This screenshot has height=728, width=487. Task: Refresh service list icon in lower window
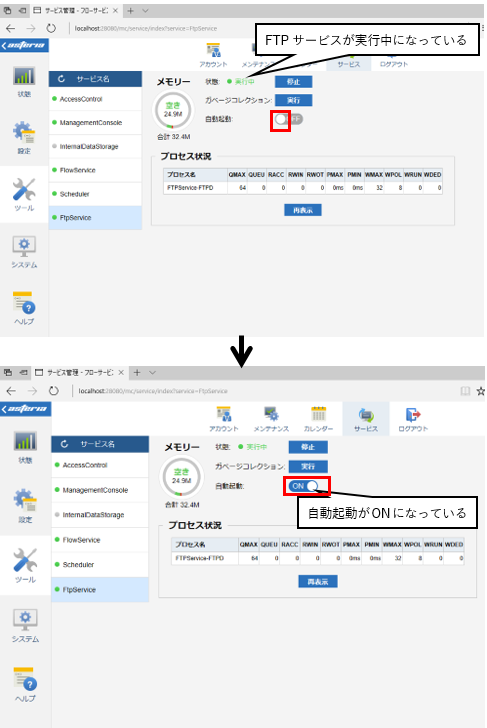[x=65, y=444]
